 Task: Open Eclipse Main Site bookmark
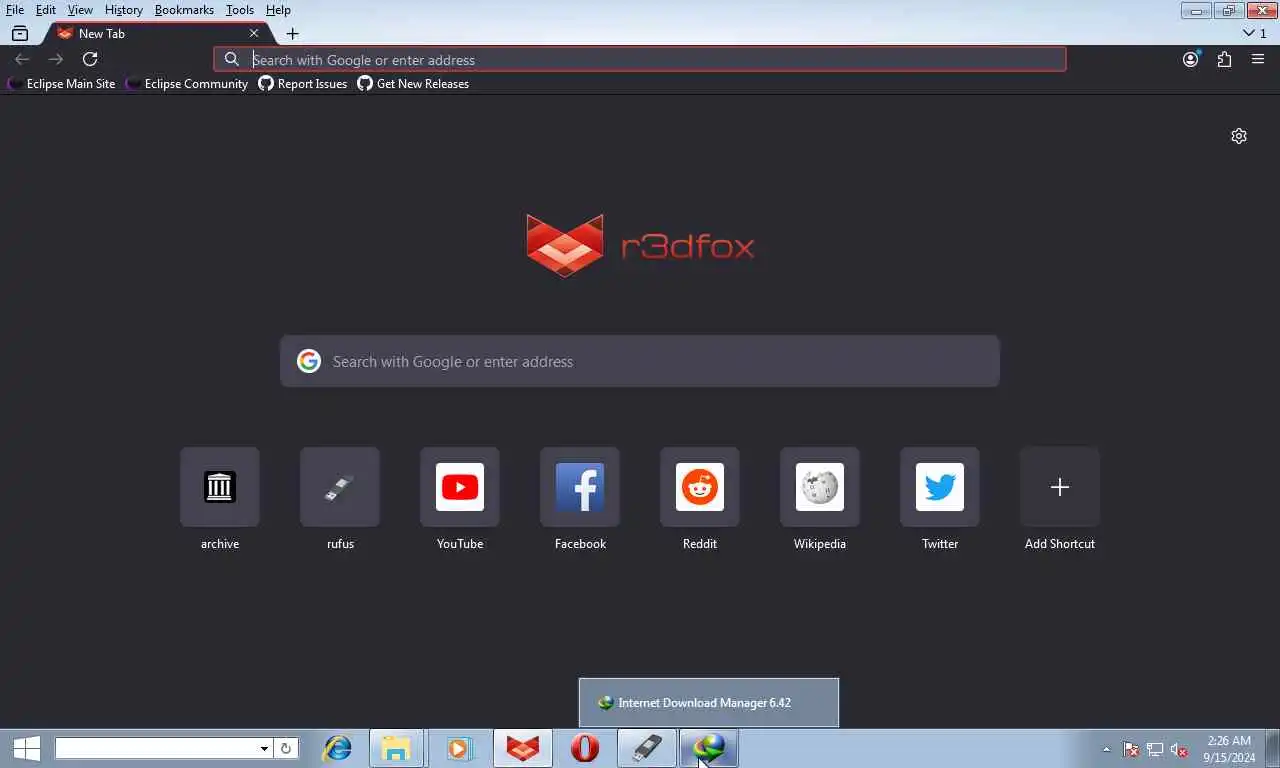click(61, 84)
